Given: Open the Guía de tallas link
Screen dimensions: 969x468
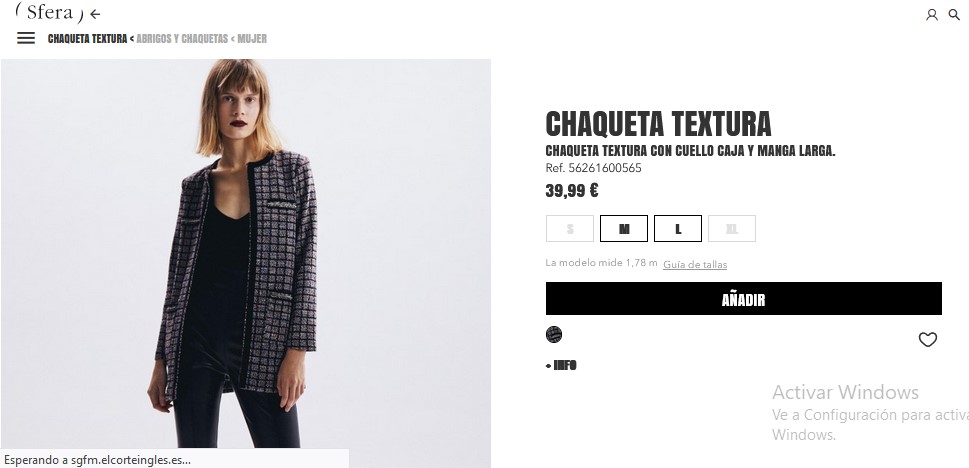Looking at the screenshot, I should [x=695, y=265].
